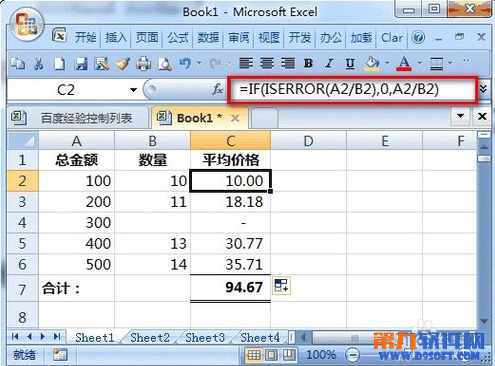Viewport: 495px width, 366px height.
Task: Open the 页面 ribbon tab
Action: (x=147, y=38)
